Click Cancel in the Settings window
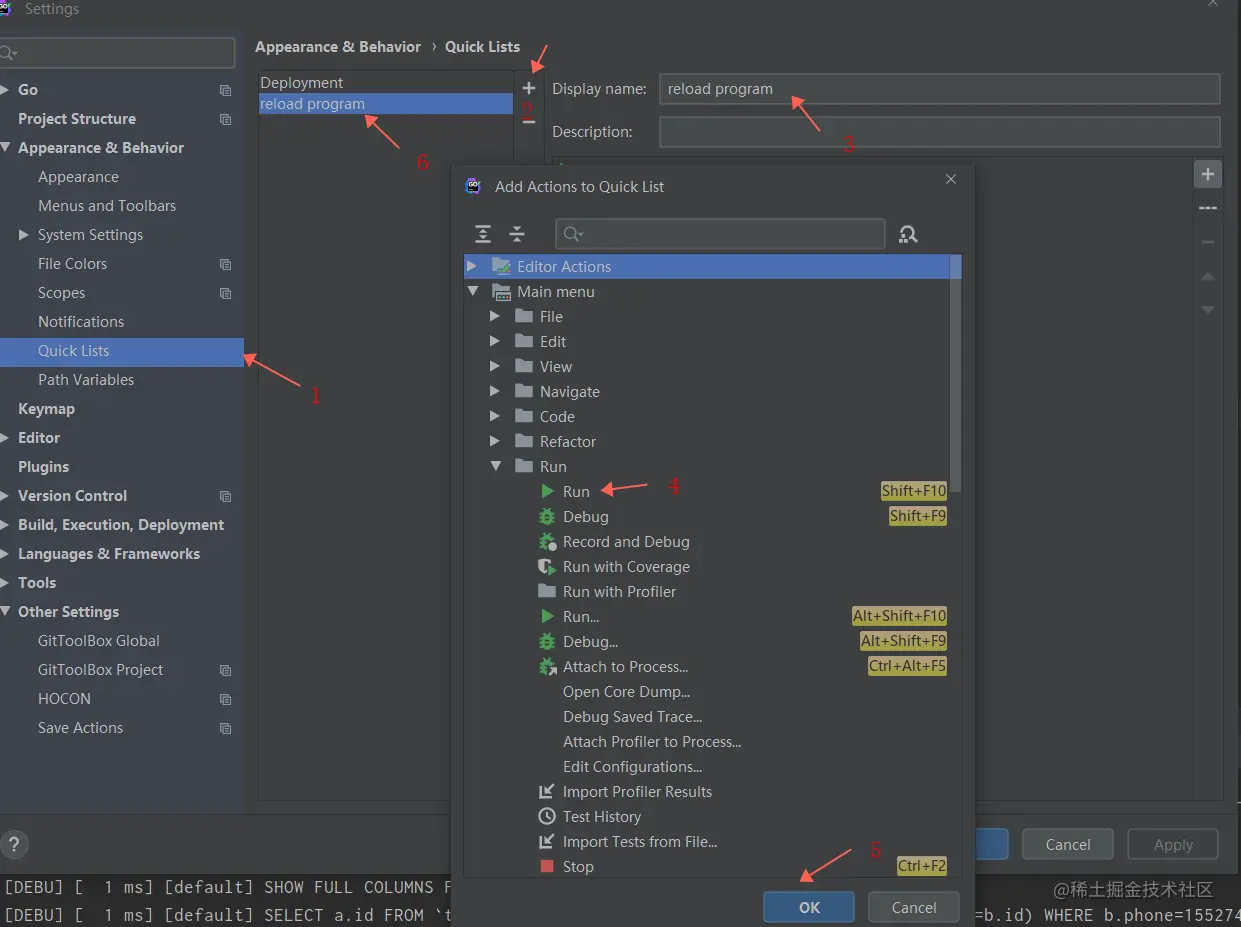 point(1068,845)
